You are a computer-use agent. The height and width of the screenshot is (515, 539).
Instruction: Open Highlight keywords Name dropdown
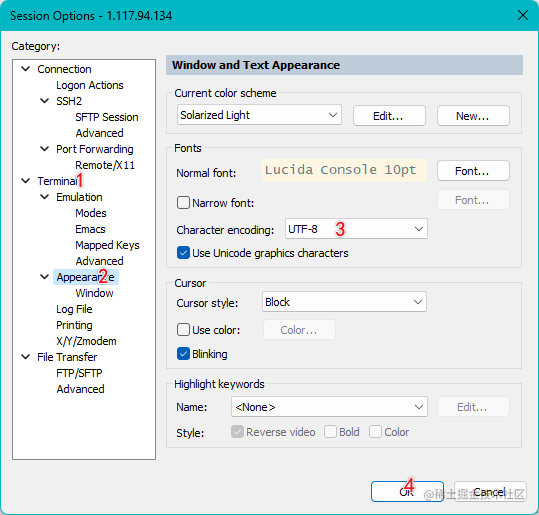(x=329, y=407)
